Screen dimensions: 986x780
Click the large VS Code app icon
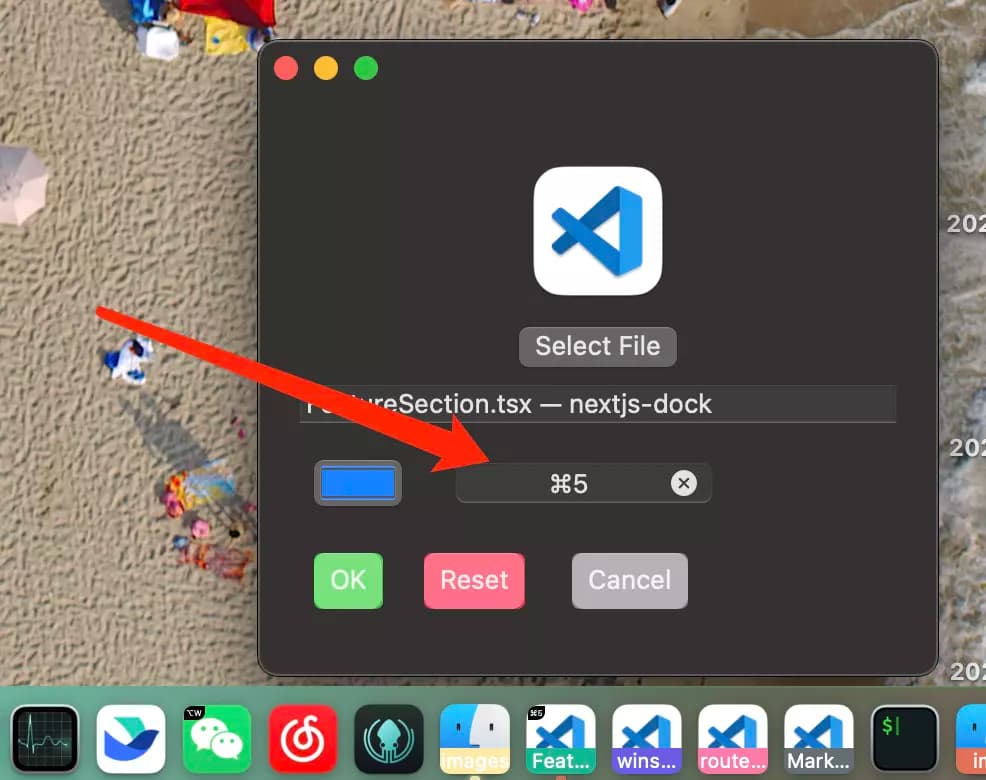pyautogui.click(x=597, y=231)
